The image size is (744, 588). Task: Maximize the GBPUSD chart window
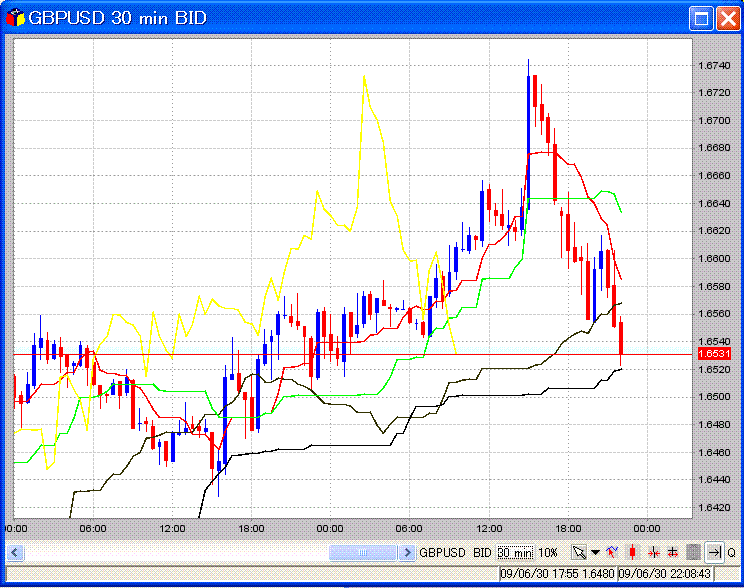(x=701, y=17)
